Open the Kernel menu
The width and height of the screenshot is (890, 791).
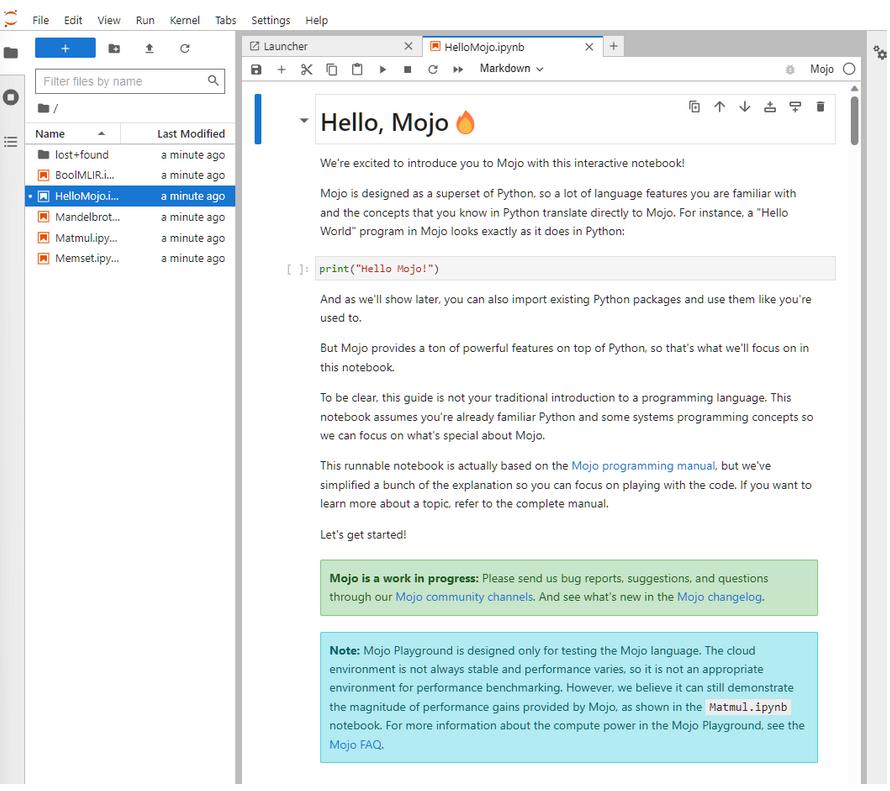tap(184, 20)
